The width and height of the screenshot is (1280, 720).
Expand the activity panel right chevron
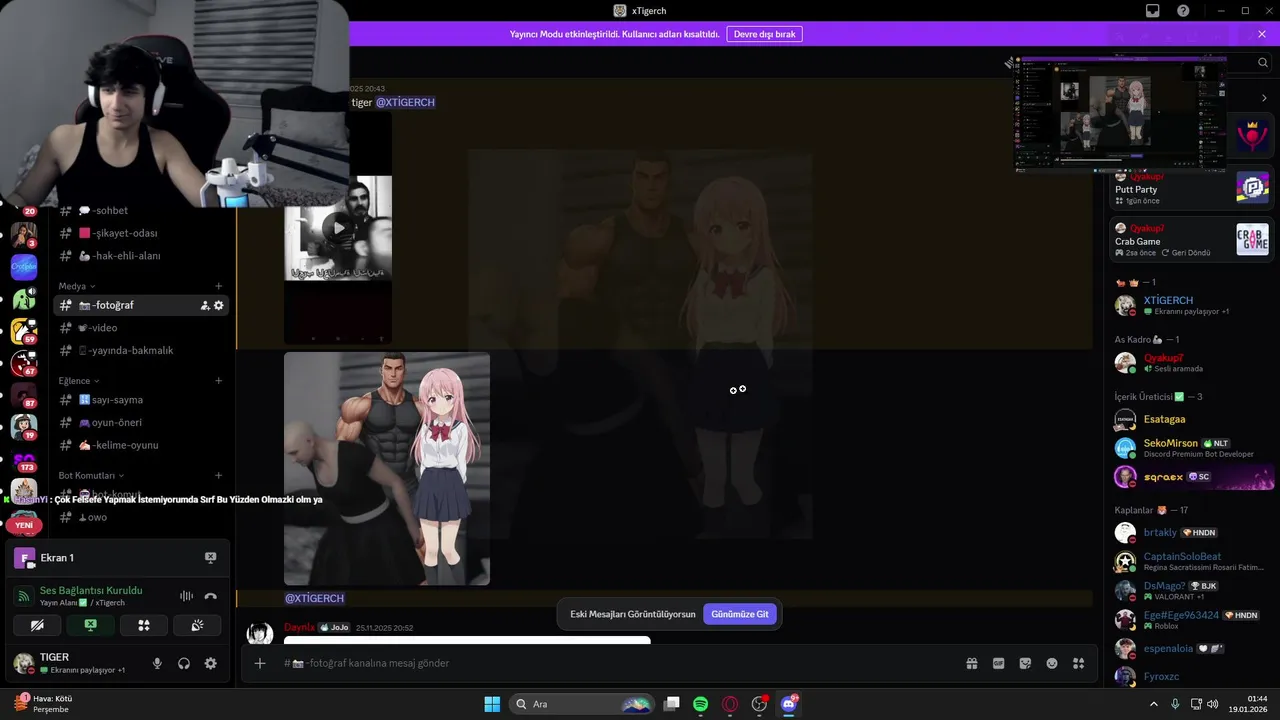point(1264,98)
